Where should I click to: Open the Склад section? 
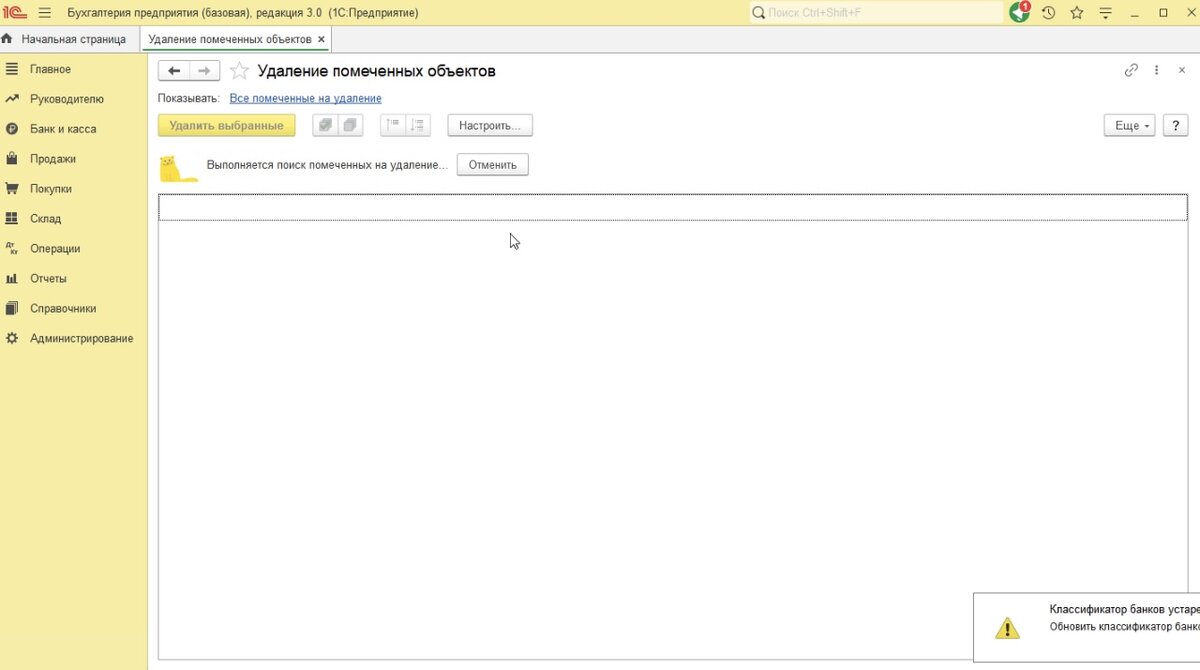coord(45,219)
